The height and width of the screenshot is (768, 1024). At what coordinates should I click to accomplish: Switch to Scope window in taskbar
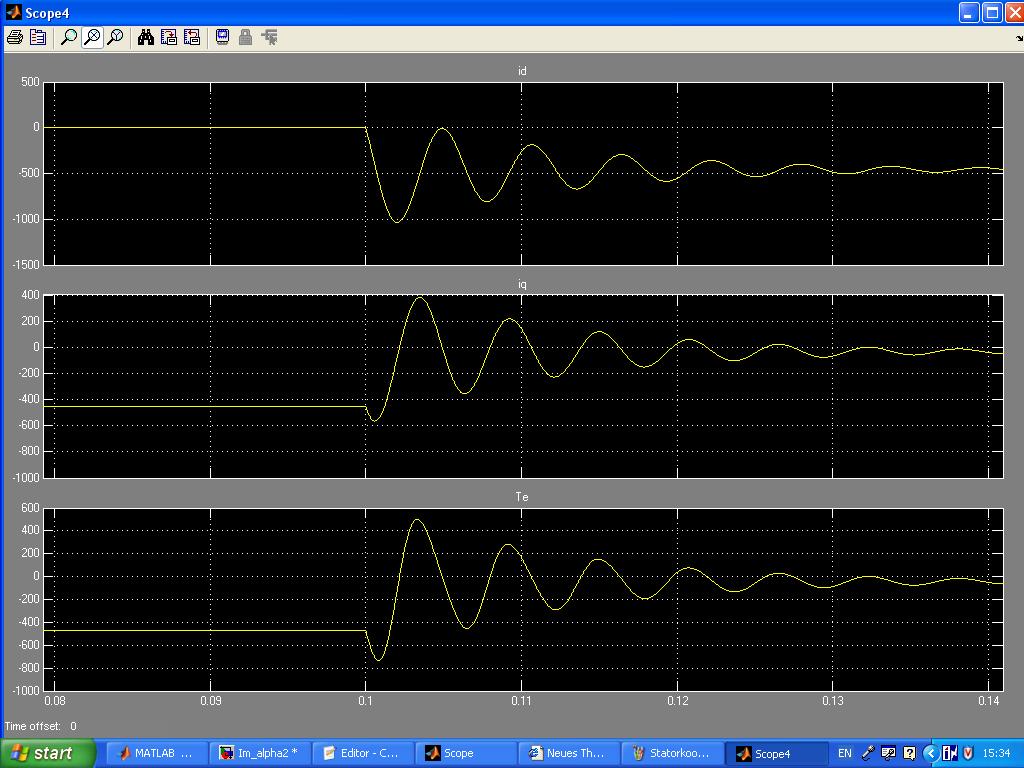click(466, 753)
